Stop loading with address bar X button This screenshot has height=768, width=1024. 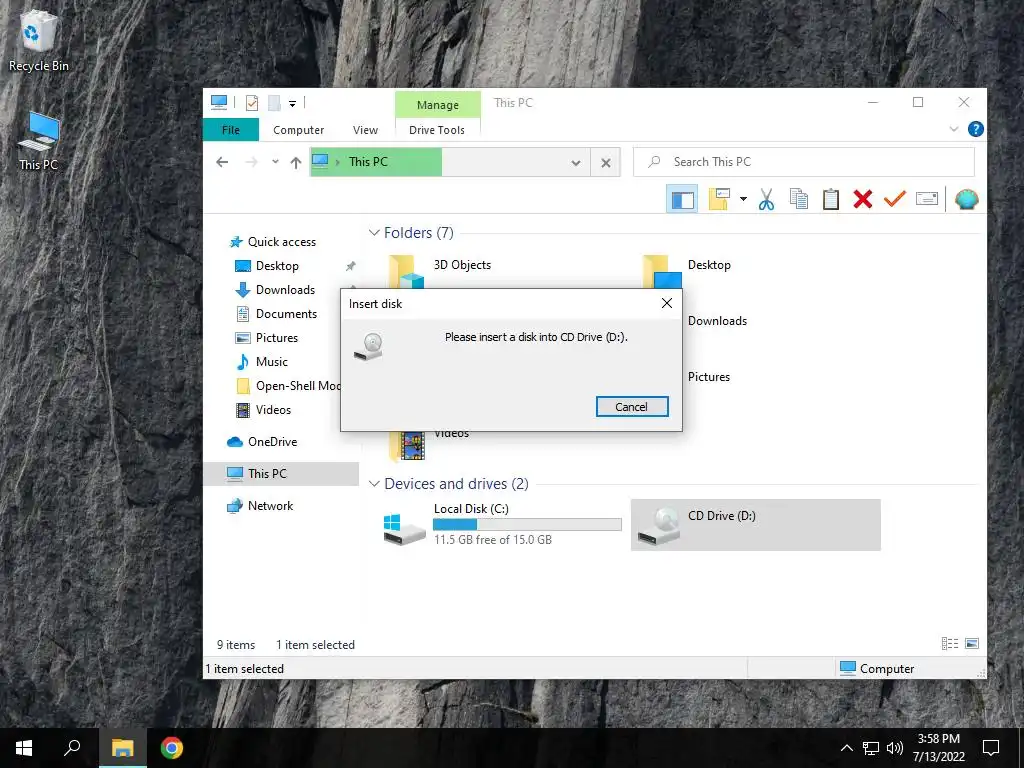[606, 163]
